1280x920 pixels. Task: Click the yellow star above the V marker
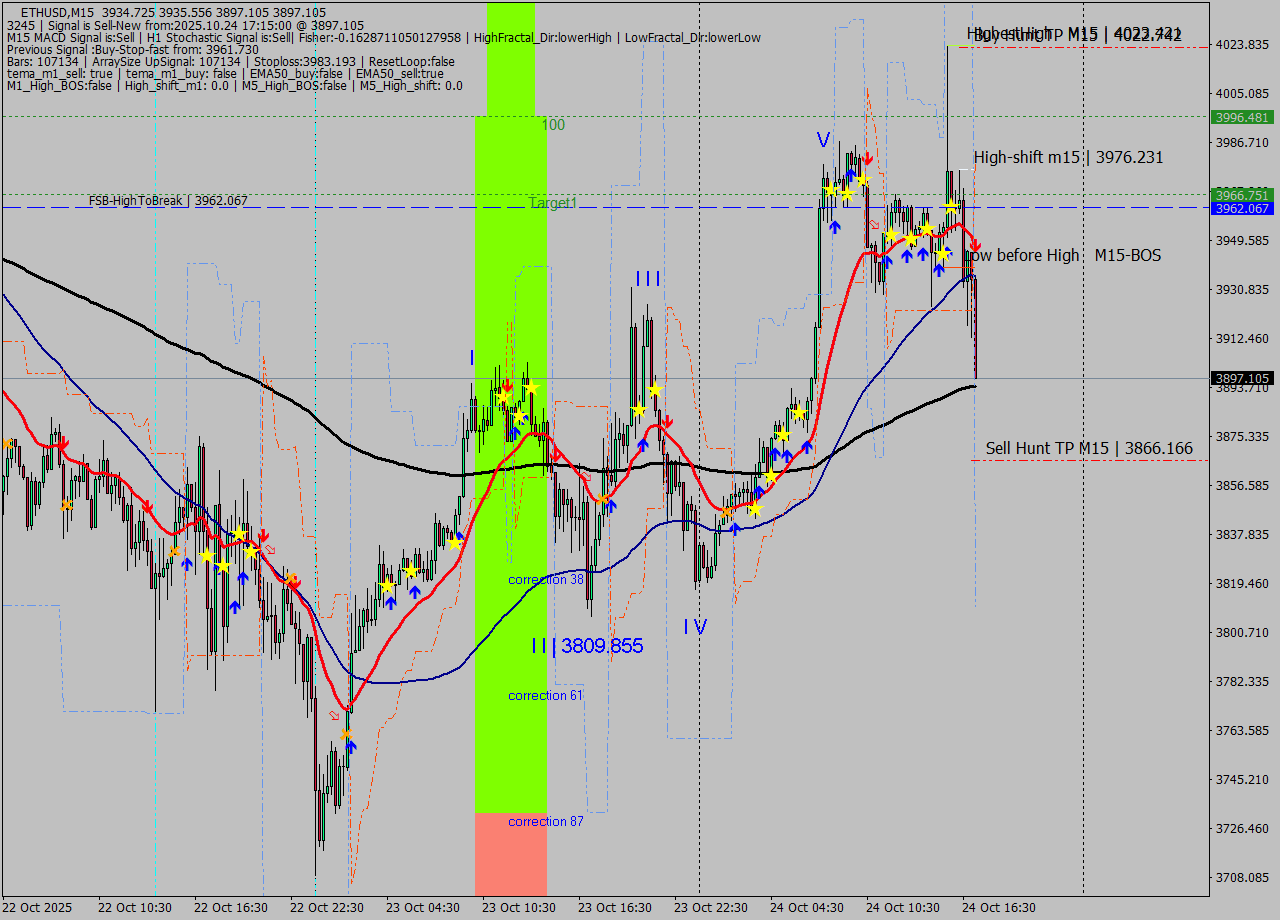coord(862,180)
